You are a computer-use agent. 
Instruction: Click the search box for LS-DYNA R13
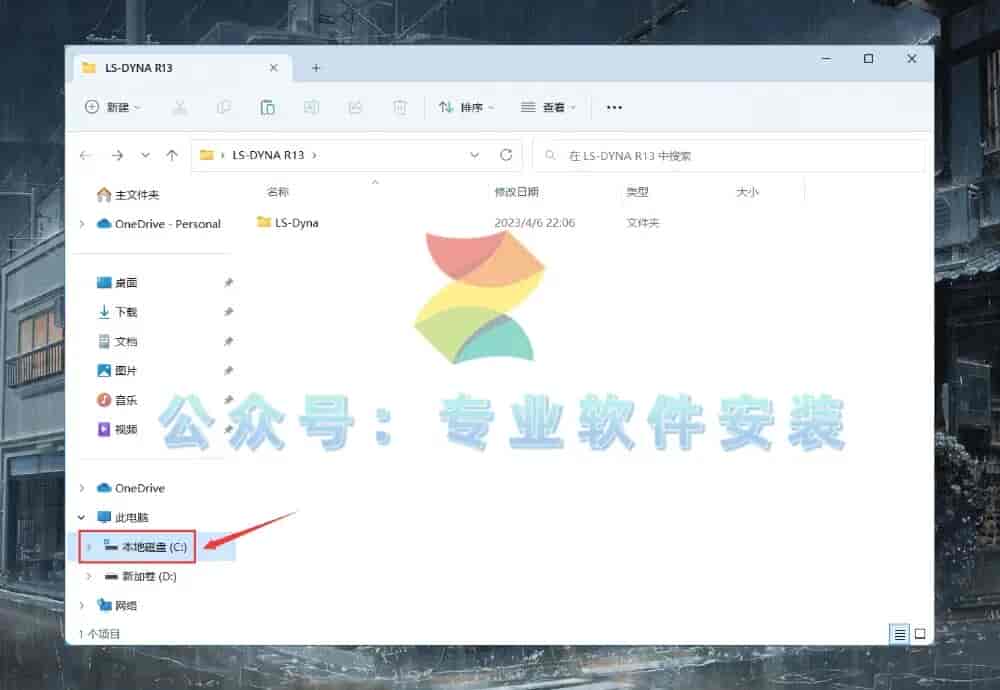[728, 156]
